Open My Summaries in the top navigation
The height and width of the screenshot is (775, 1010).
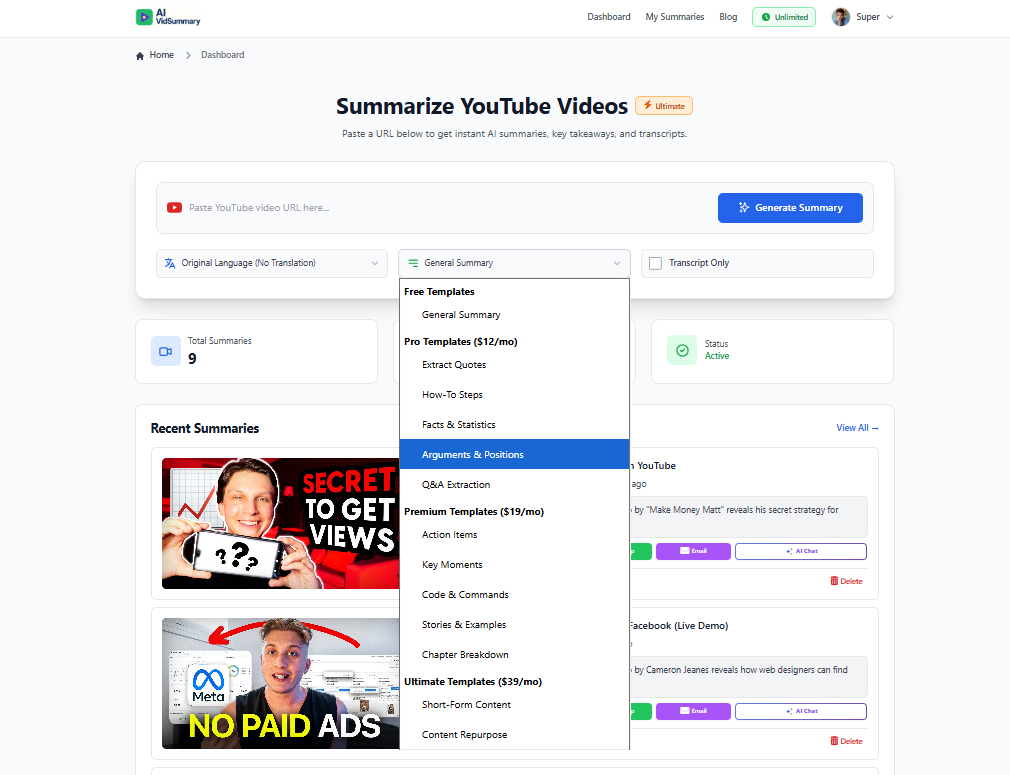click(674, 17)
